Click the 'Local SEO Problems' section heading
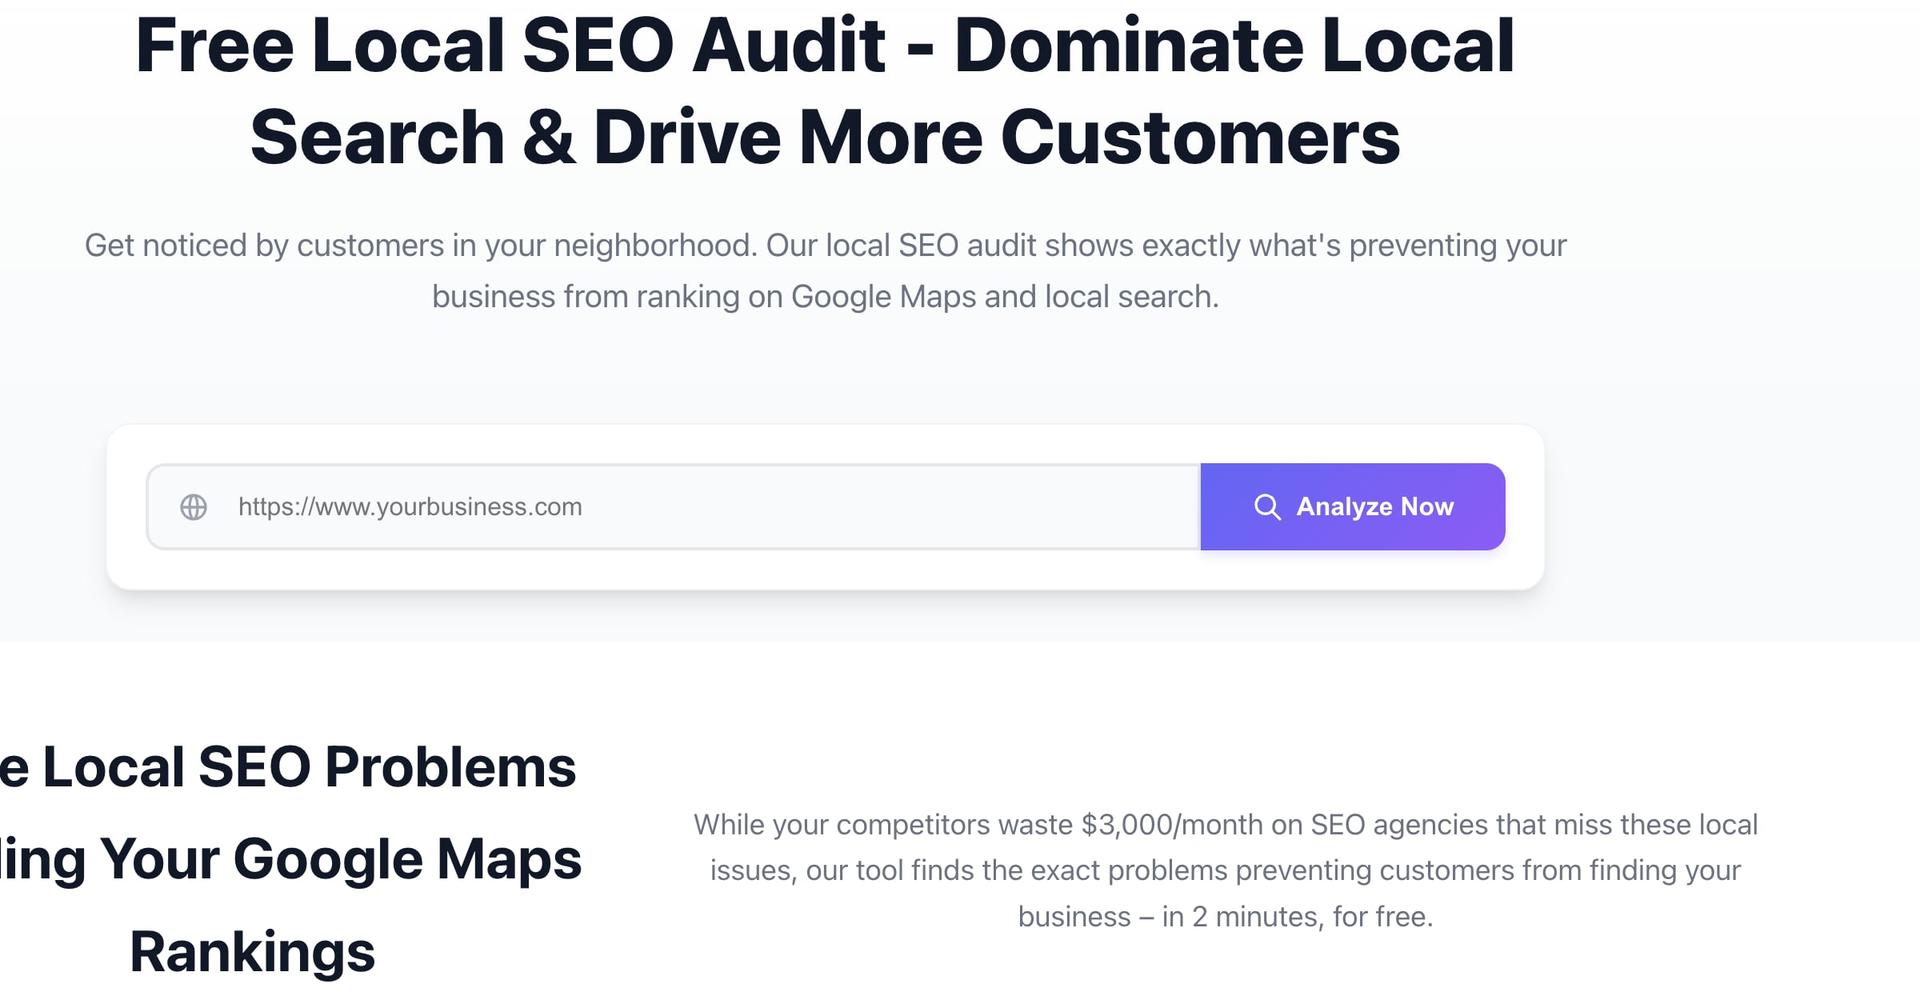The height and width of the screenshot is (1008, 1920). [x=290, y=859]
